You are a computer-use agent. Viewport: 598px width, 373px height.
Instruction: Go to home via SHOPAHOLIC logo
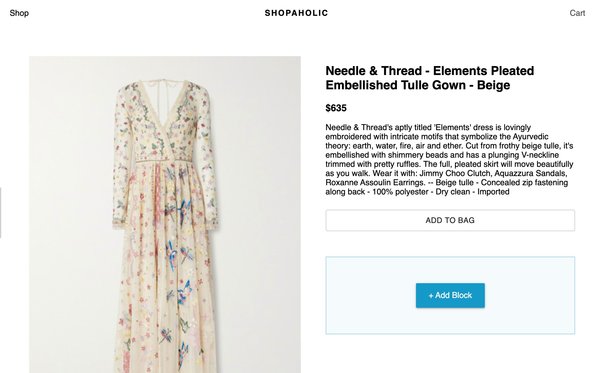296,13
